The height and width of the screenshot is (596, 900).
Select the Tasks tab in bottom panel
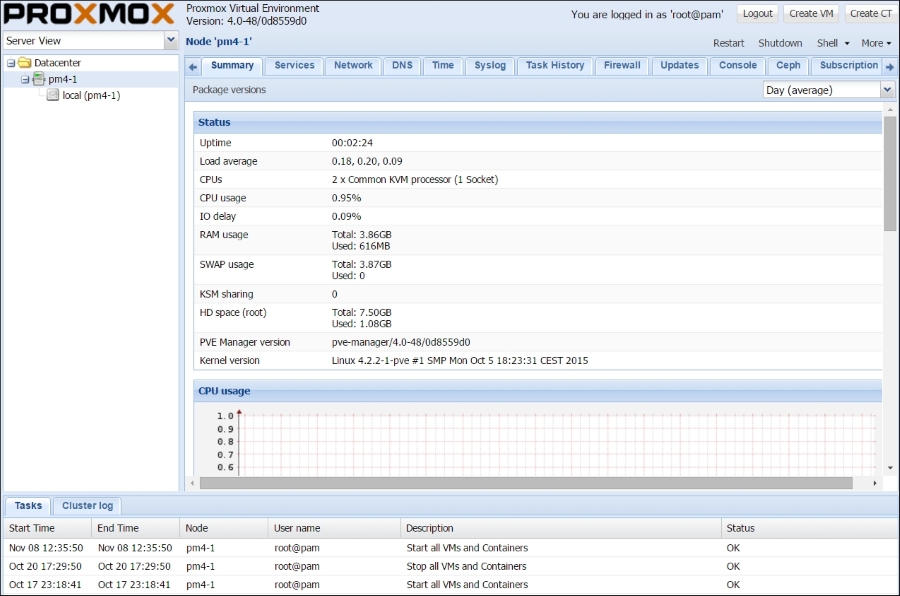click(28, 506)
